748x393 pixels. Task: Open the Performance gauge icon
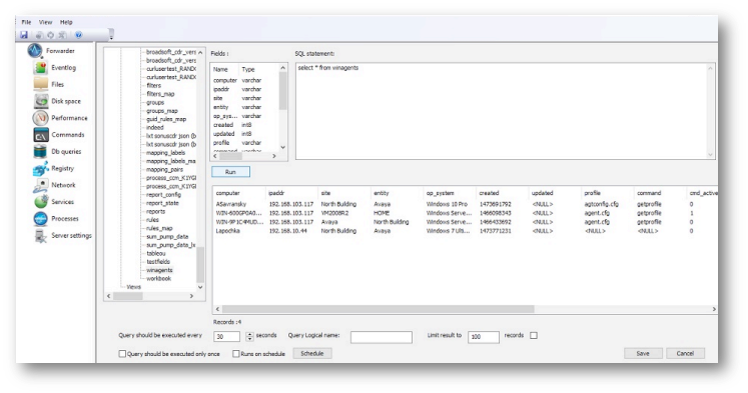coord(41,118)
